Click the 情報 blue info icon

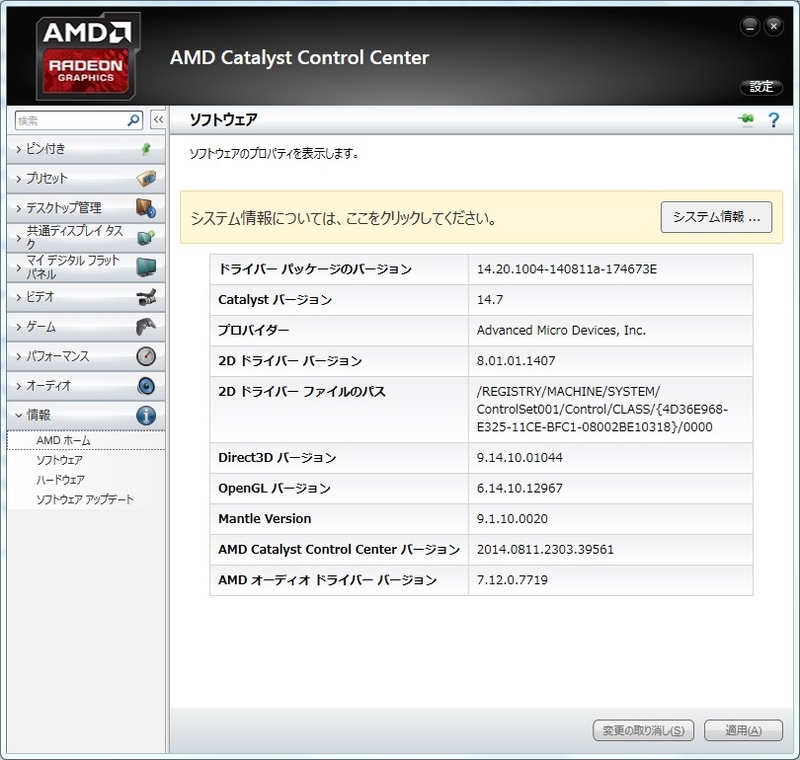coord(146,415)
